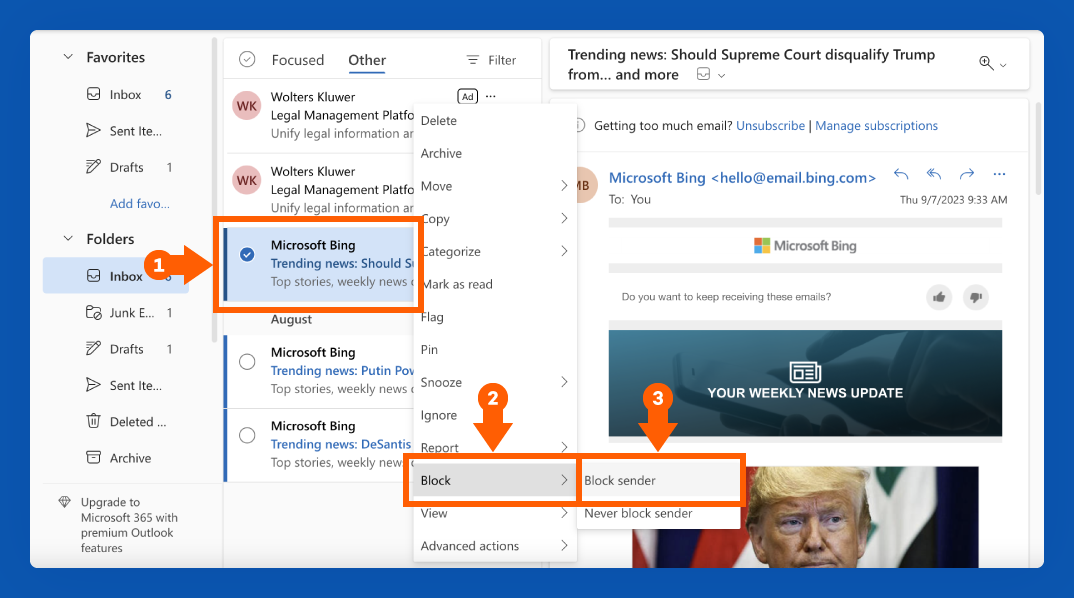Click the Archive box icon in Folders
Viewport: 1074px width, 598px height.
tap(93, 457)
